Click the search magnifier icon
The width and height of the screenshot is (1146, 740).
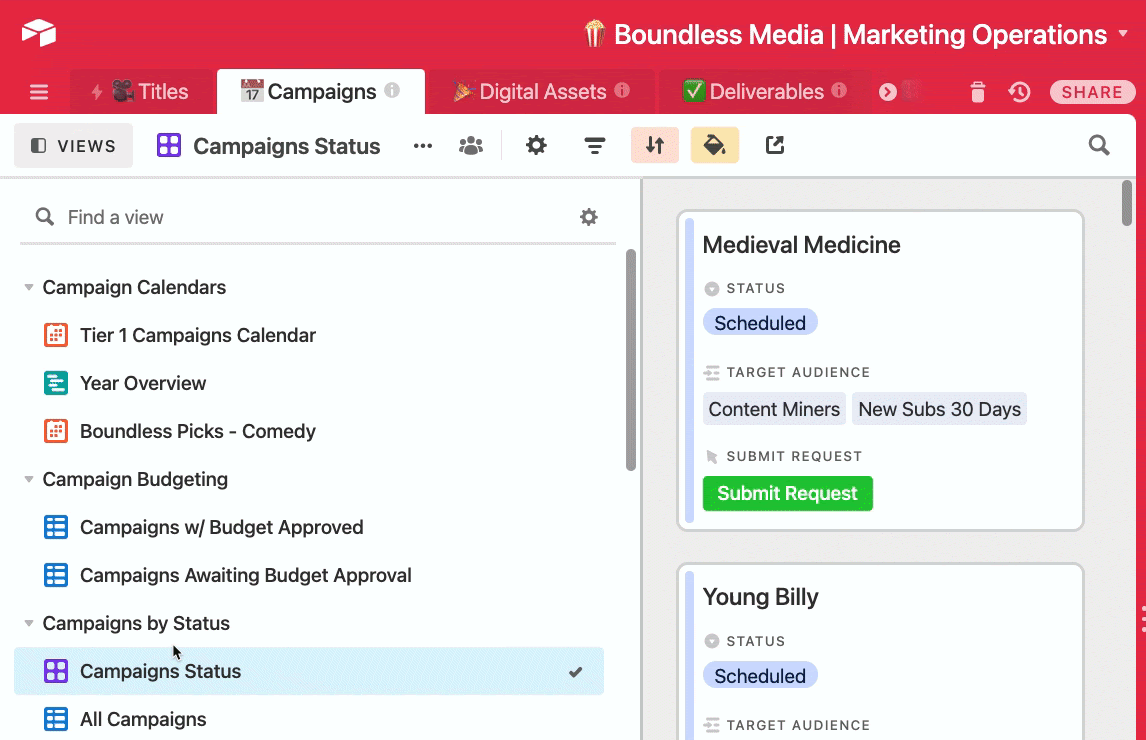(1099, 146)
